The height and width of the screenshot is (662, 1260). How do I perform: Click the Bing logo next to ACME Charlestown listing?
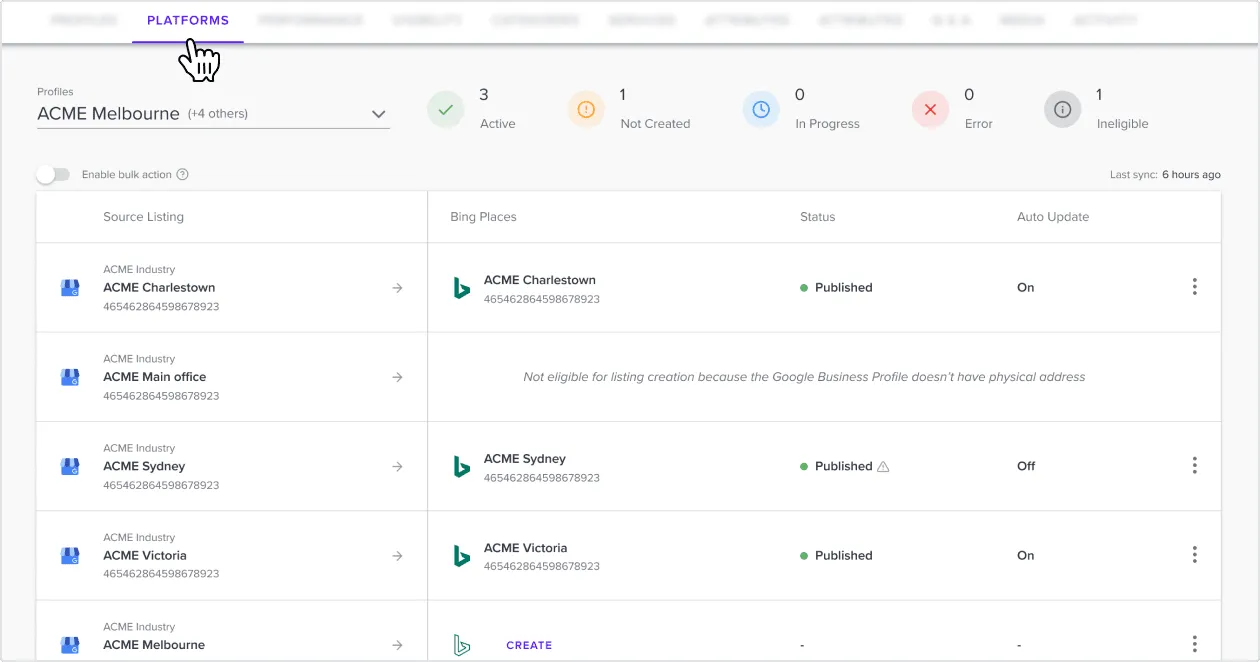pos(461,288)
